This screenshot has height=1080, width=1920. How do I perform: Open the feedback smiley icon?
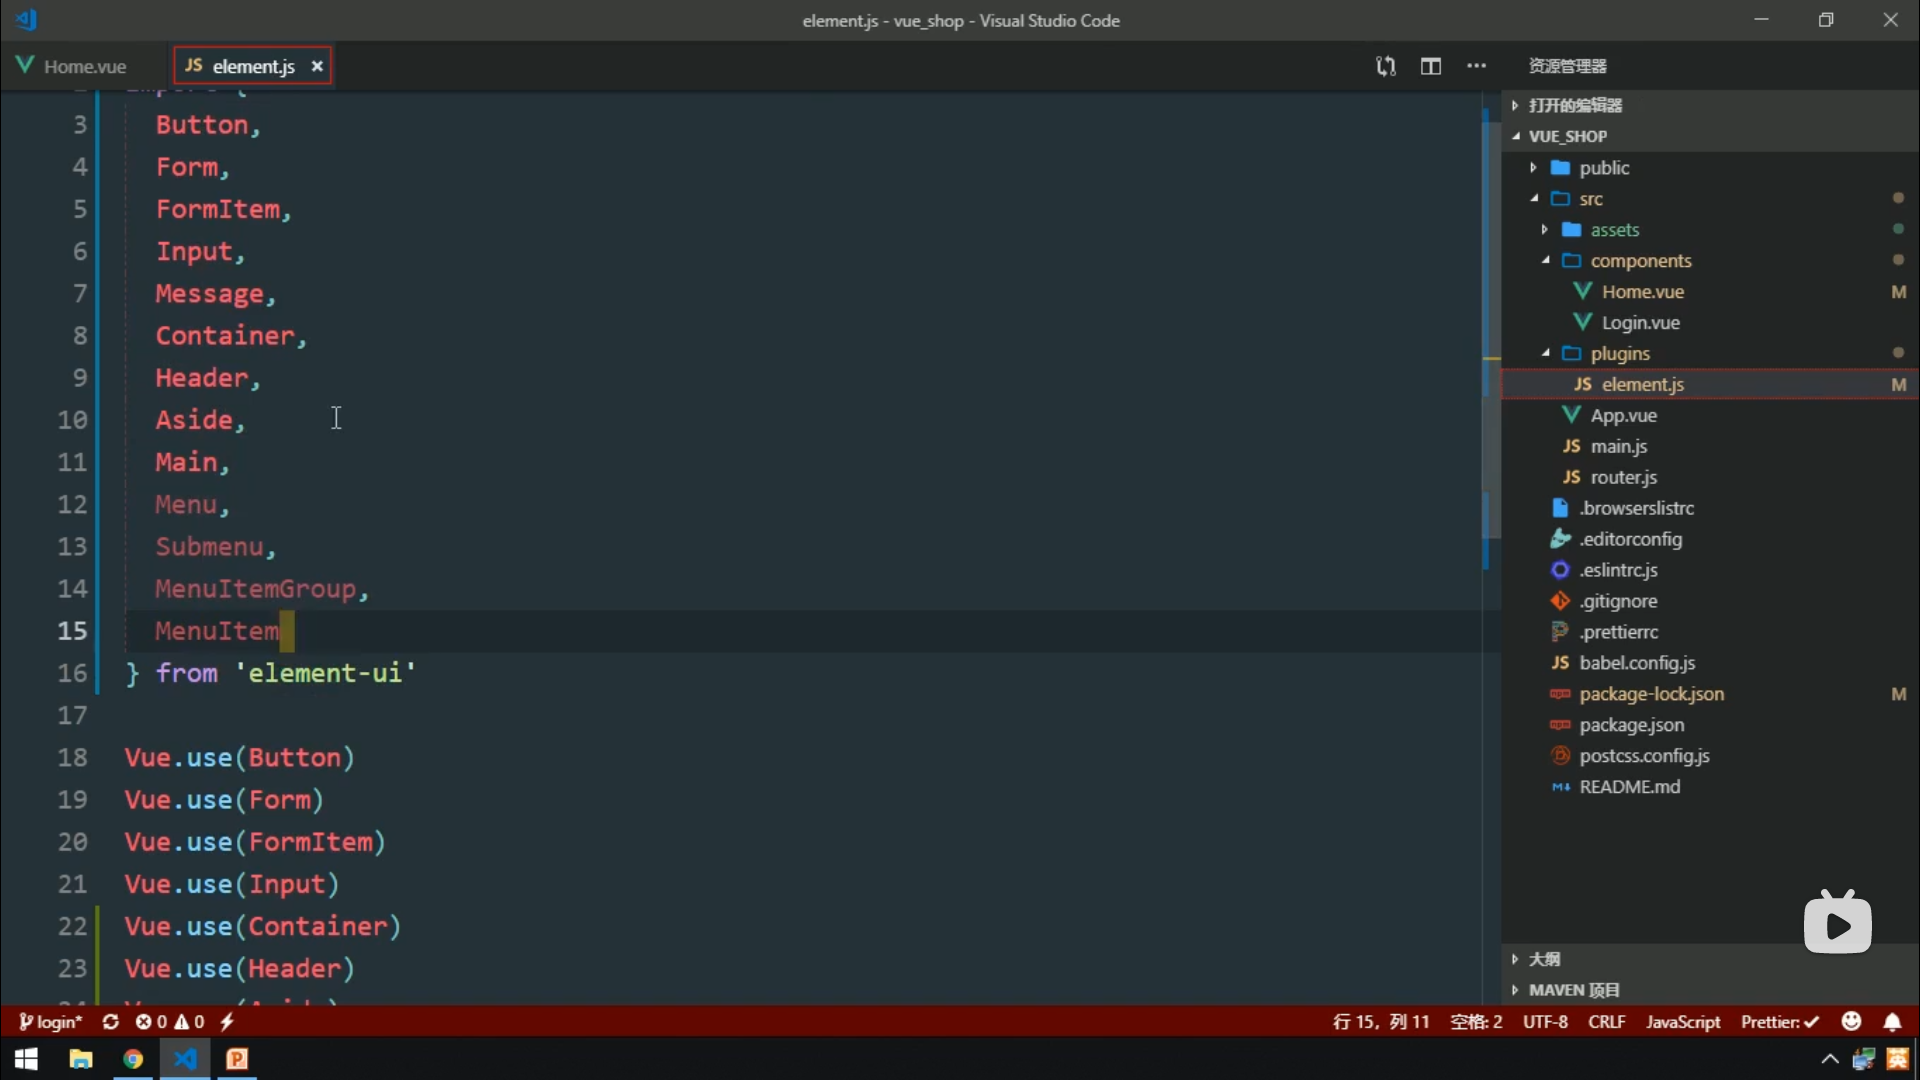point(1851,1021)
